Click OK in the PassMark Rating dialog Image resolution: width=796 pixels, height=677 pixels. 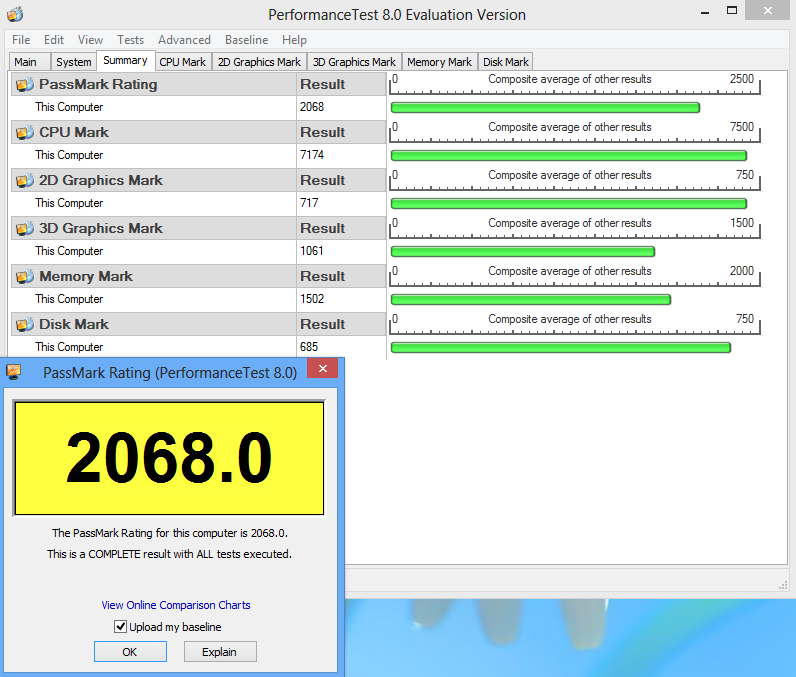(130, 652)
